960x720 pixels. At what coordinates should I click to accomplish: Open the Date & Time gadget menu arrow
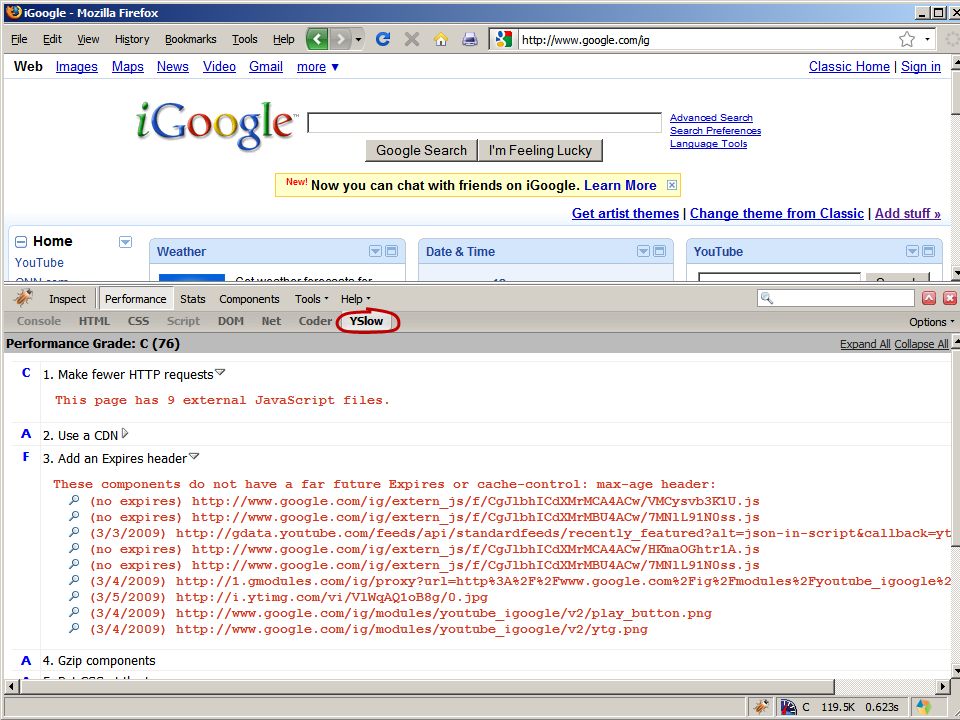643,251
